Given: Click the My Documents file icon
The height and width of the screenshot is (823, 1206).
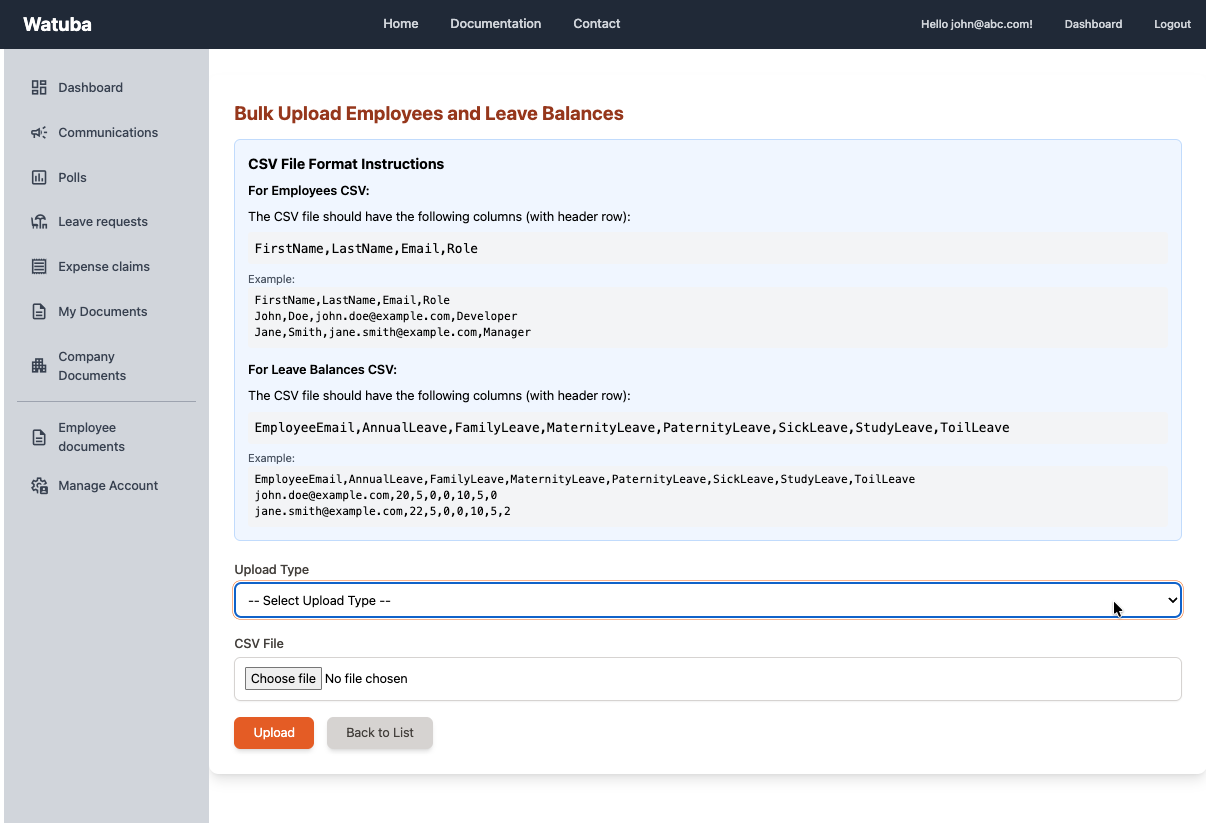Looking at the screenshot, I should [39, 312].
